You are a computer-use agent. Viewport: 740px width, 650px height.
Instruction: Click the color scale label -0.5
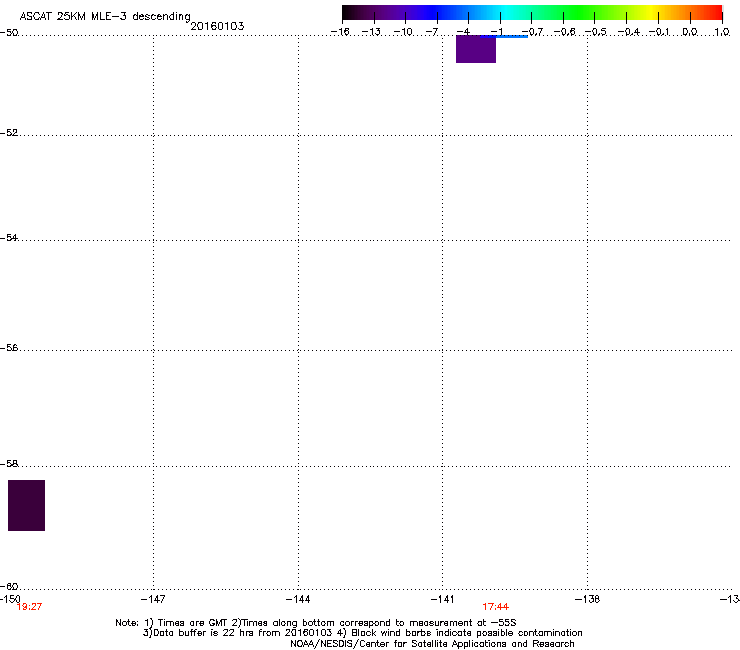click(596, 32)
